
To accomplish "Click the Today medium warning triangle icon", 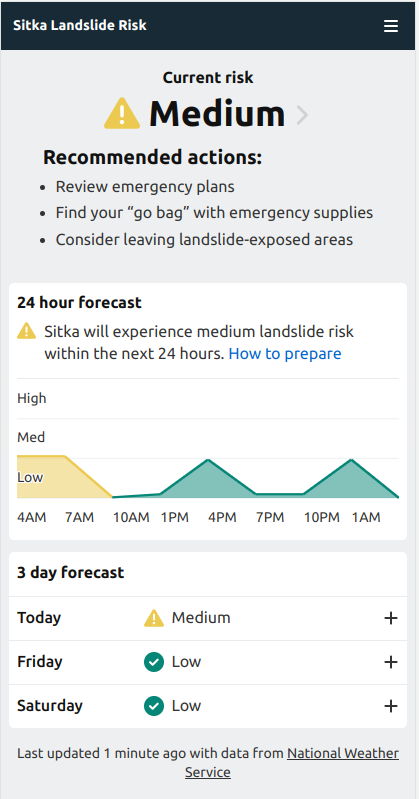I will 154,618.
